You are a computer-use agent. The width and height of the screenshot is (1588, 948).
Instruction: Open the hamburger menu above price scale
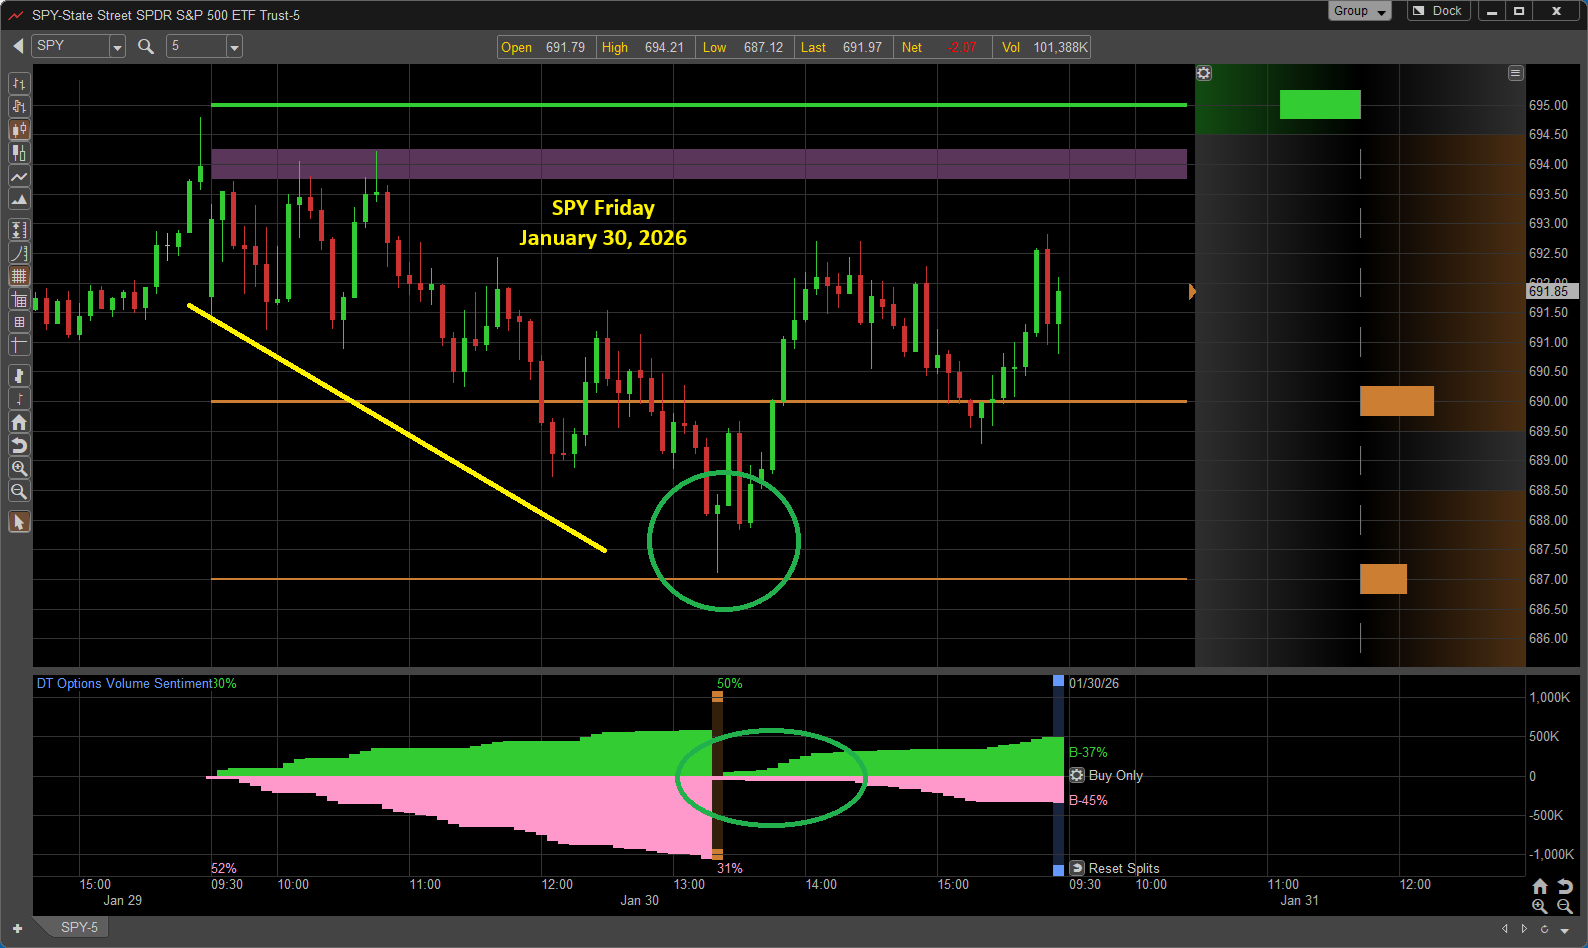pyautogui.click(x=1516, y=73)
